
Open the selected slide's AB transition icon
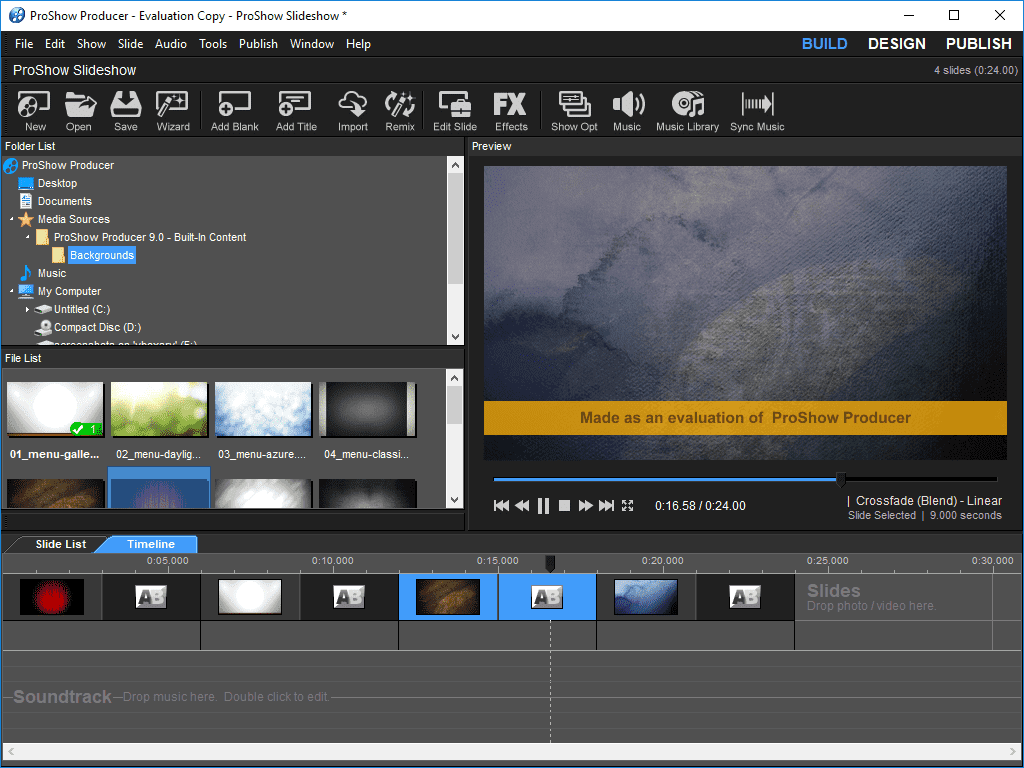(547, 597)
